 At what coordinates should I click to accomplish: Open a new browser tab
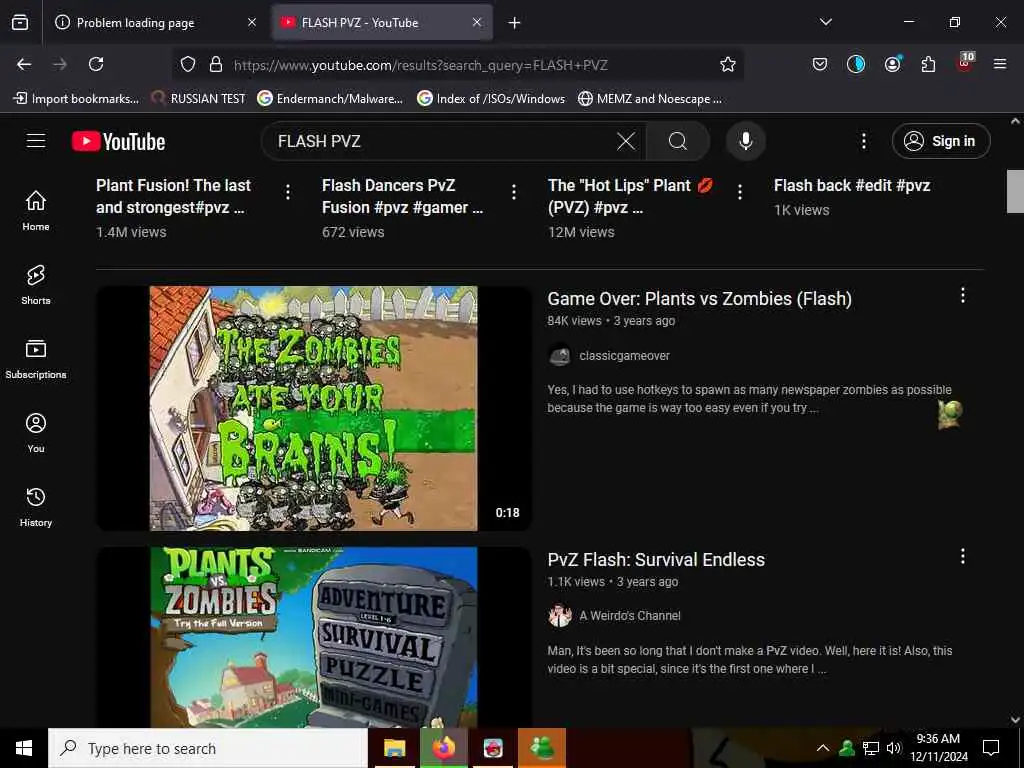[514, 23]
